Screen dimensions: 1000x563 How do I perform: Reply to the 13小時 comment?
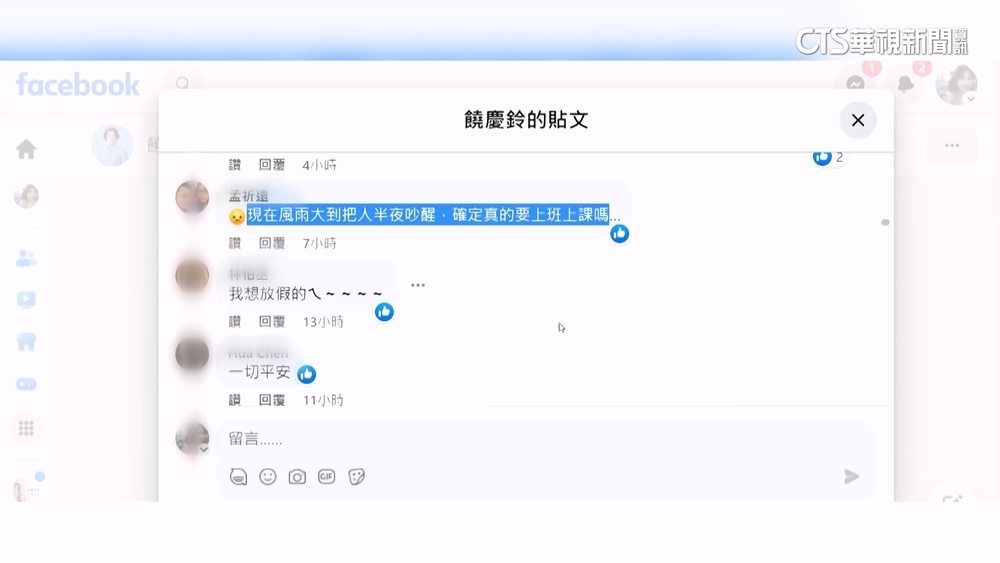[272, 321]
